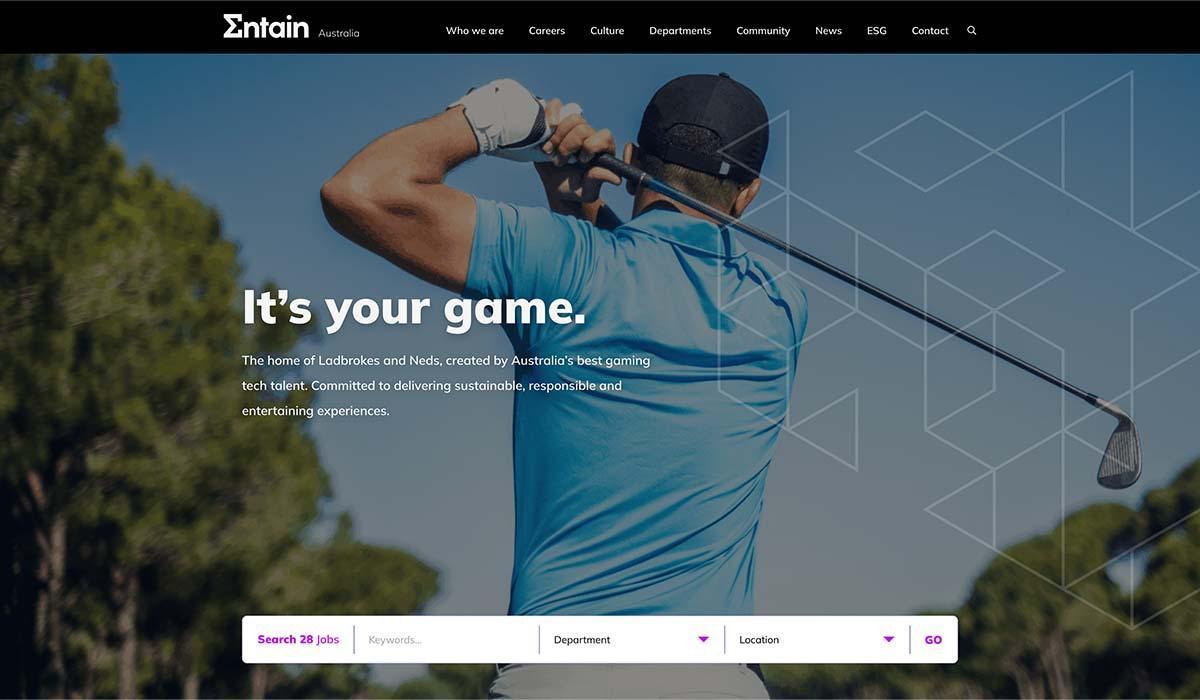Click the purple arrow beside Department
Viewport: 1200px width, 700px height.
click(x=703, y=640)
